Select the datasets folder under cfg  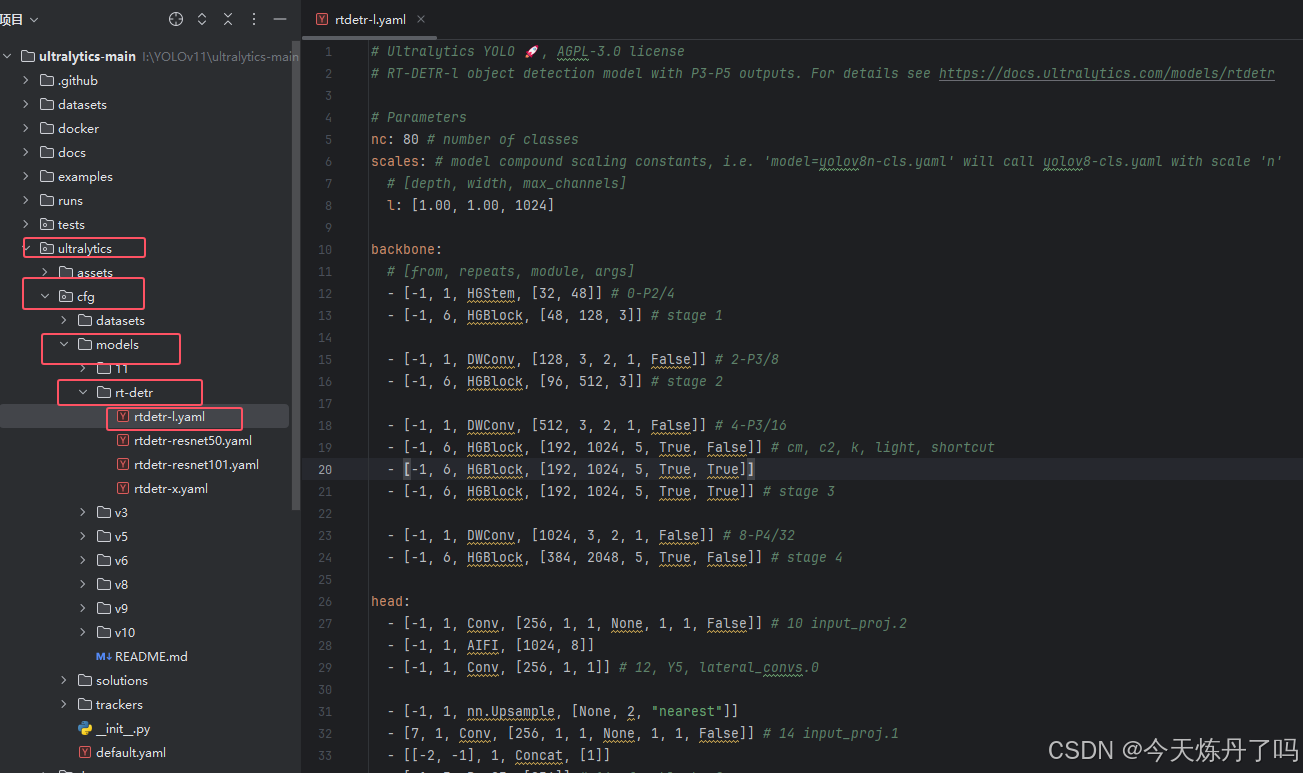coord(120,320)
